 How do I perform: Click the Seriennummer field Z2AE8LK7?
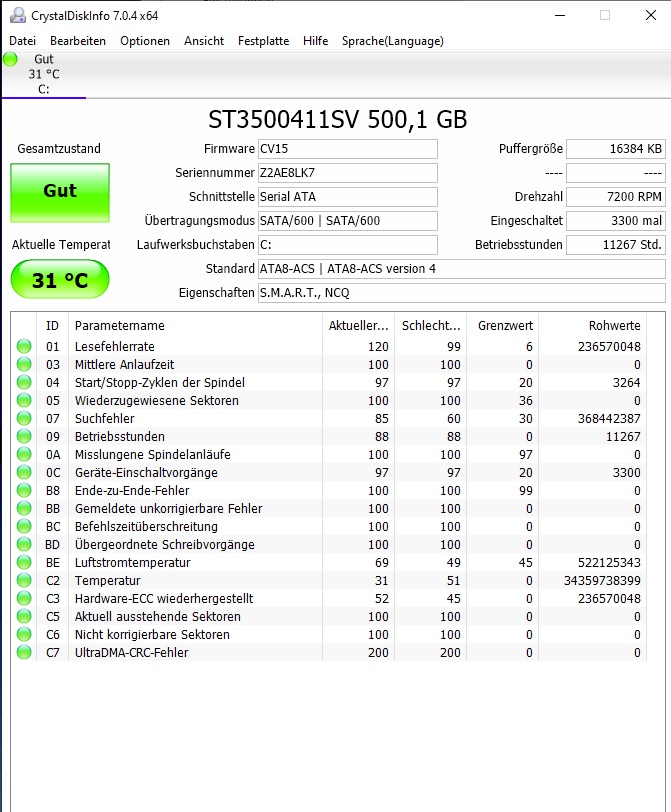[348, 173]
